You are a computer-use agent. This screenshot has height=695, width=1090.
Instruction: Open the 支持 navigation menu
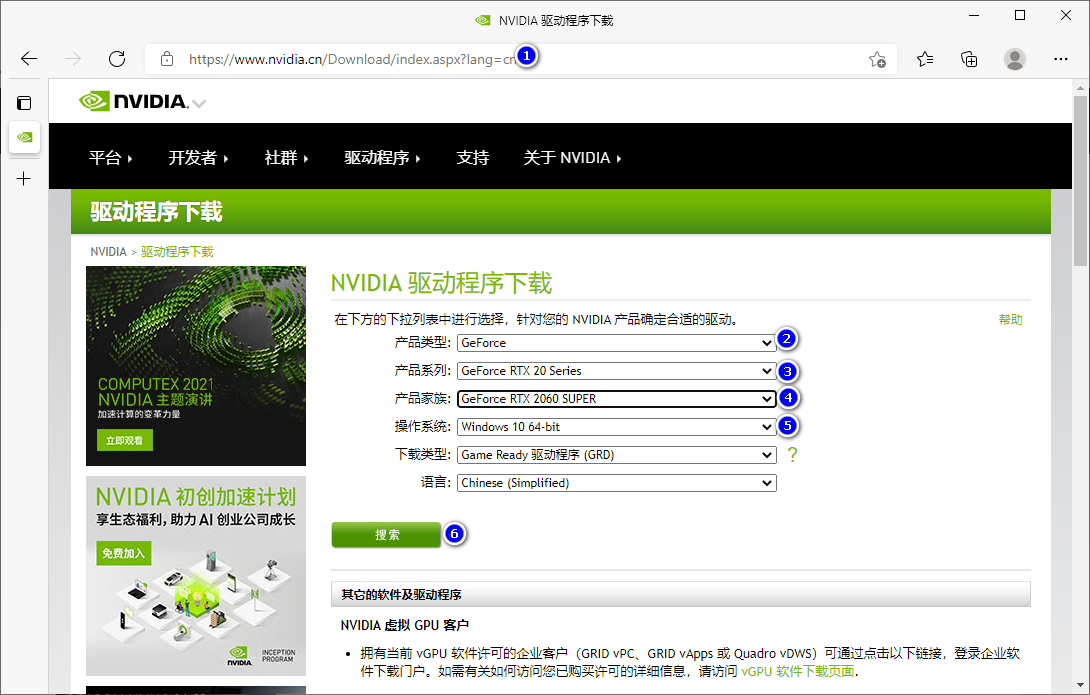point(473,157)
